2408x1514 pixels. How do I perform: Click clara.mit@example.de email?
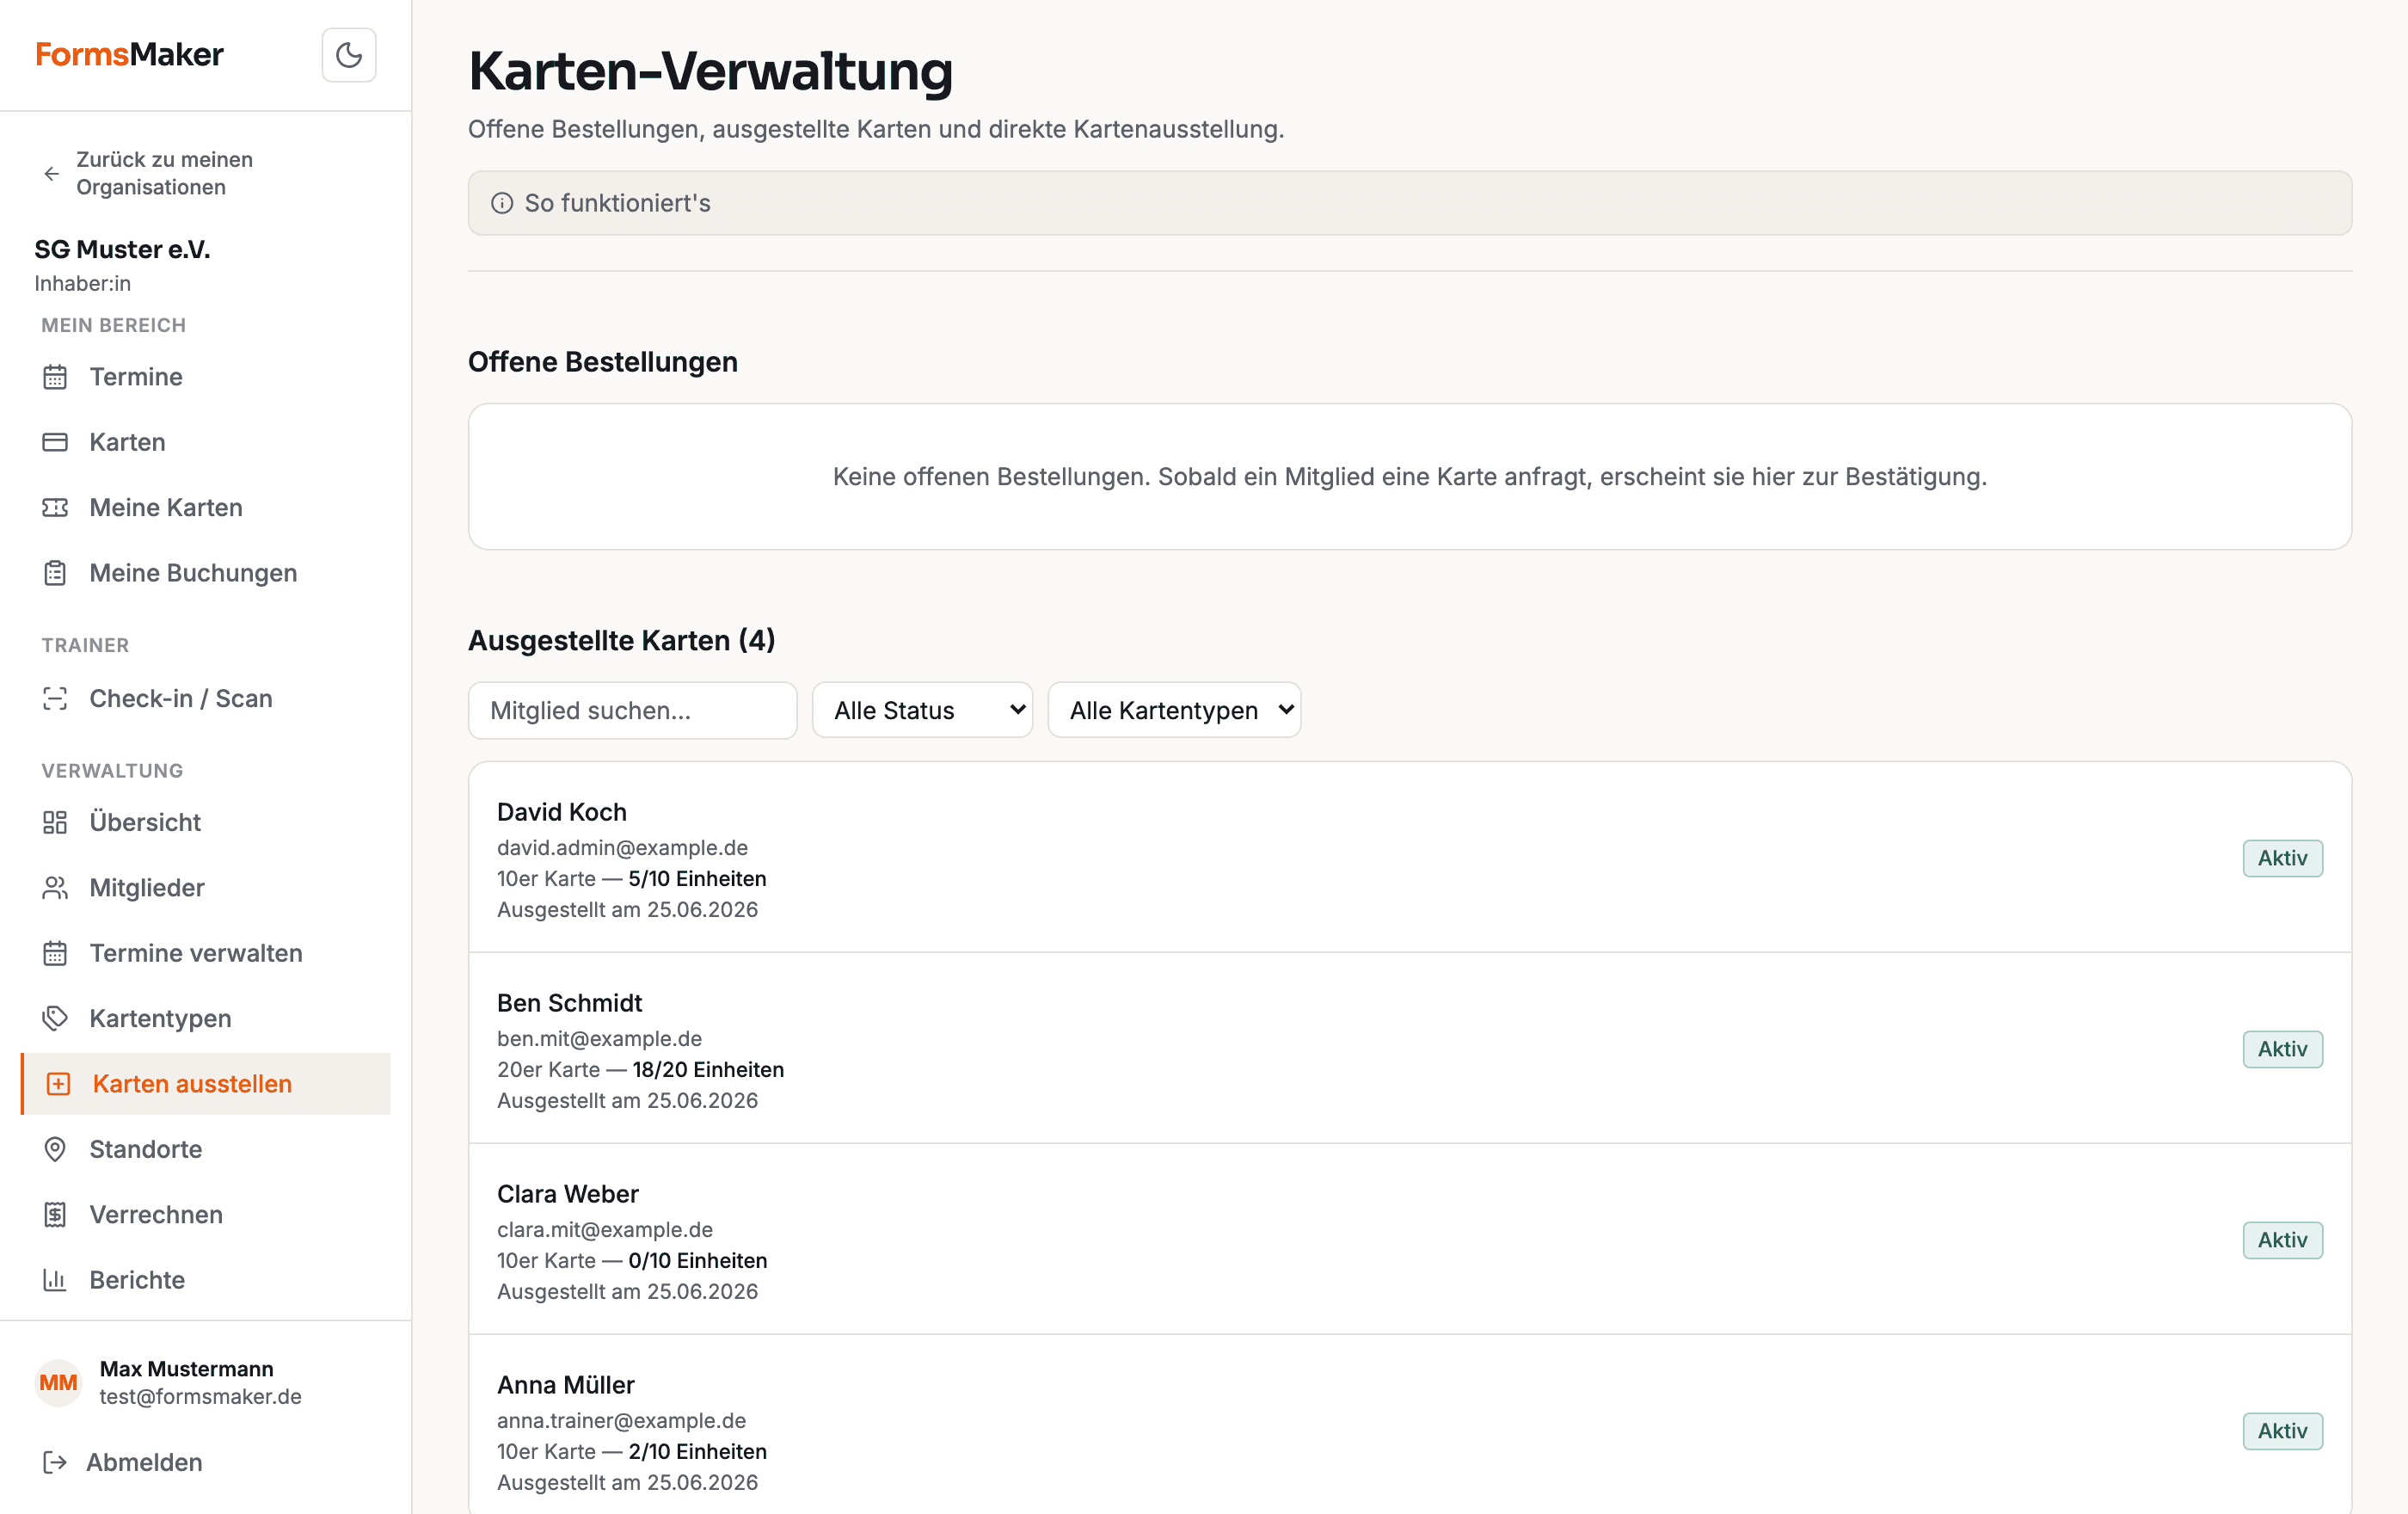(605, 1229)
